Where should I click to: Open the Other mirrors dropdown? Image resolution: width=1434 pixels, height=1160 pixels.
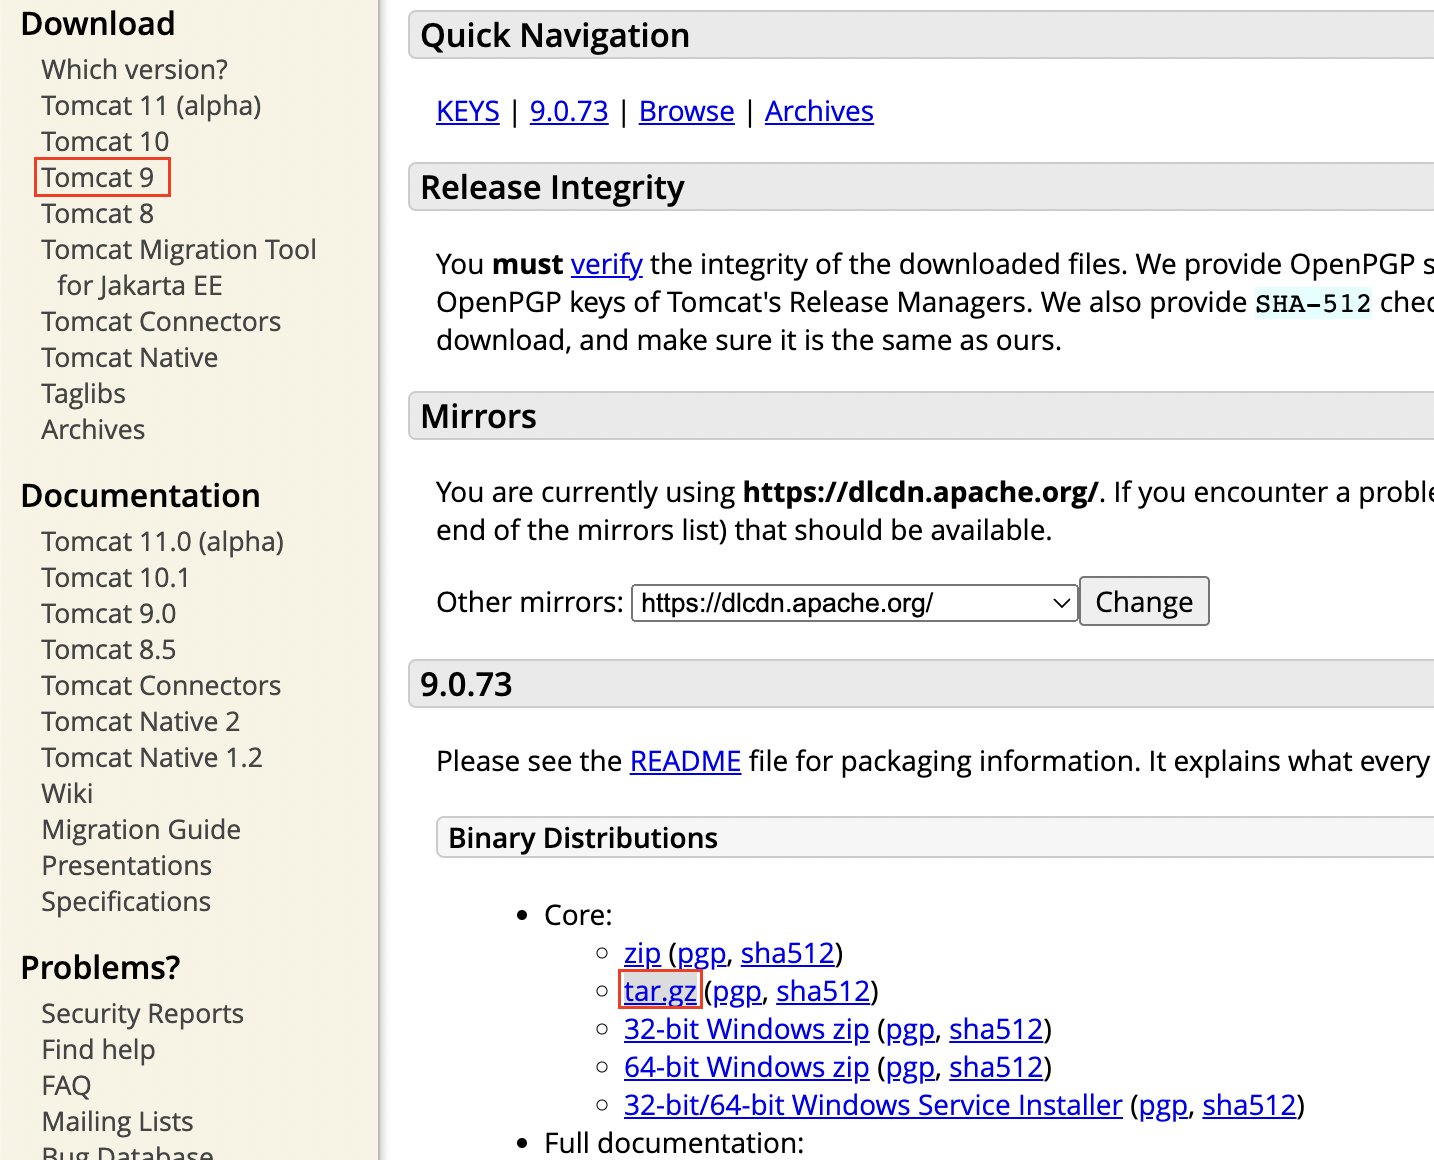(854, 603)
